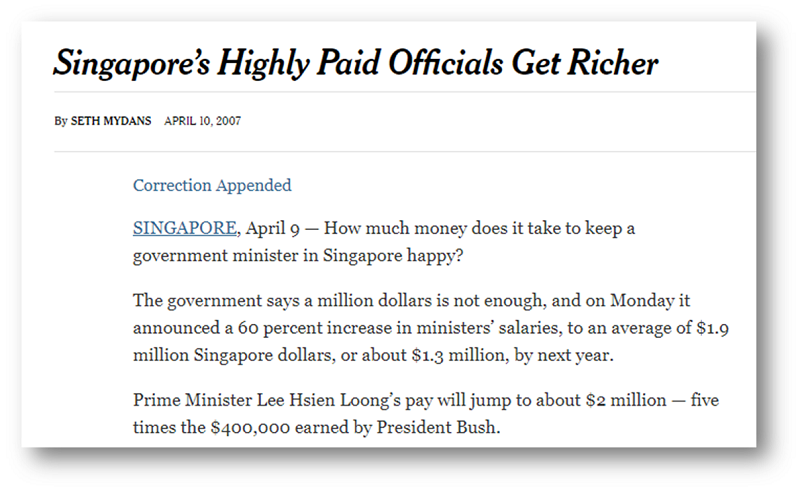Follow the SINGAPORE dateline hyperlink
This screenshot has height=491, width=800.
pos(185,228)
